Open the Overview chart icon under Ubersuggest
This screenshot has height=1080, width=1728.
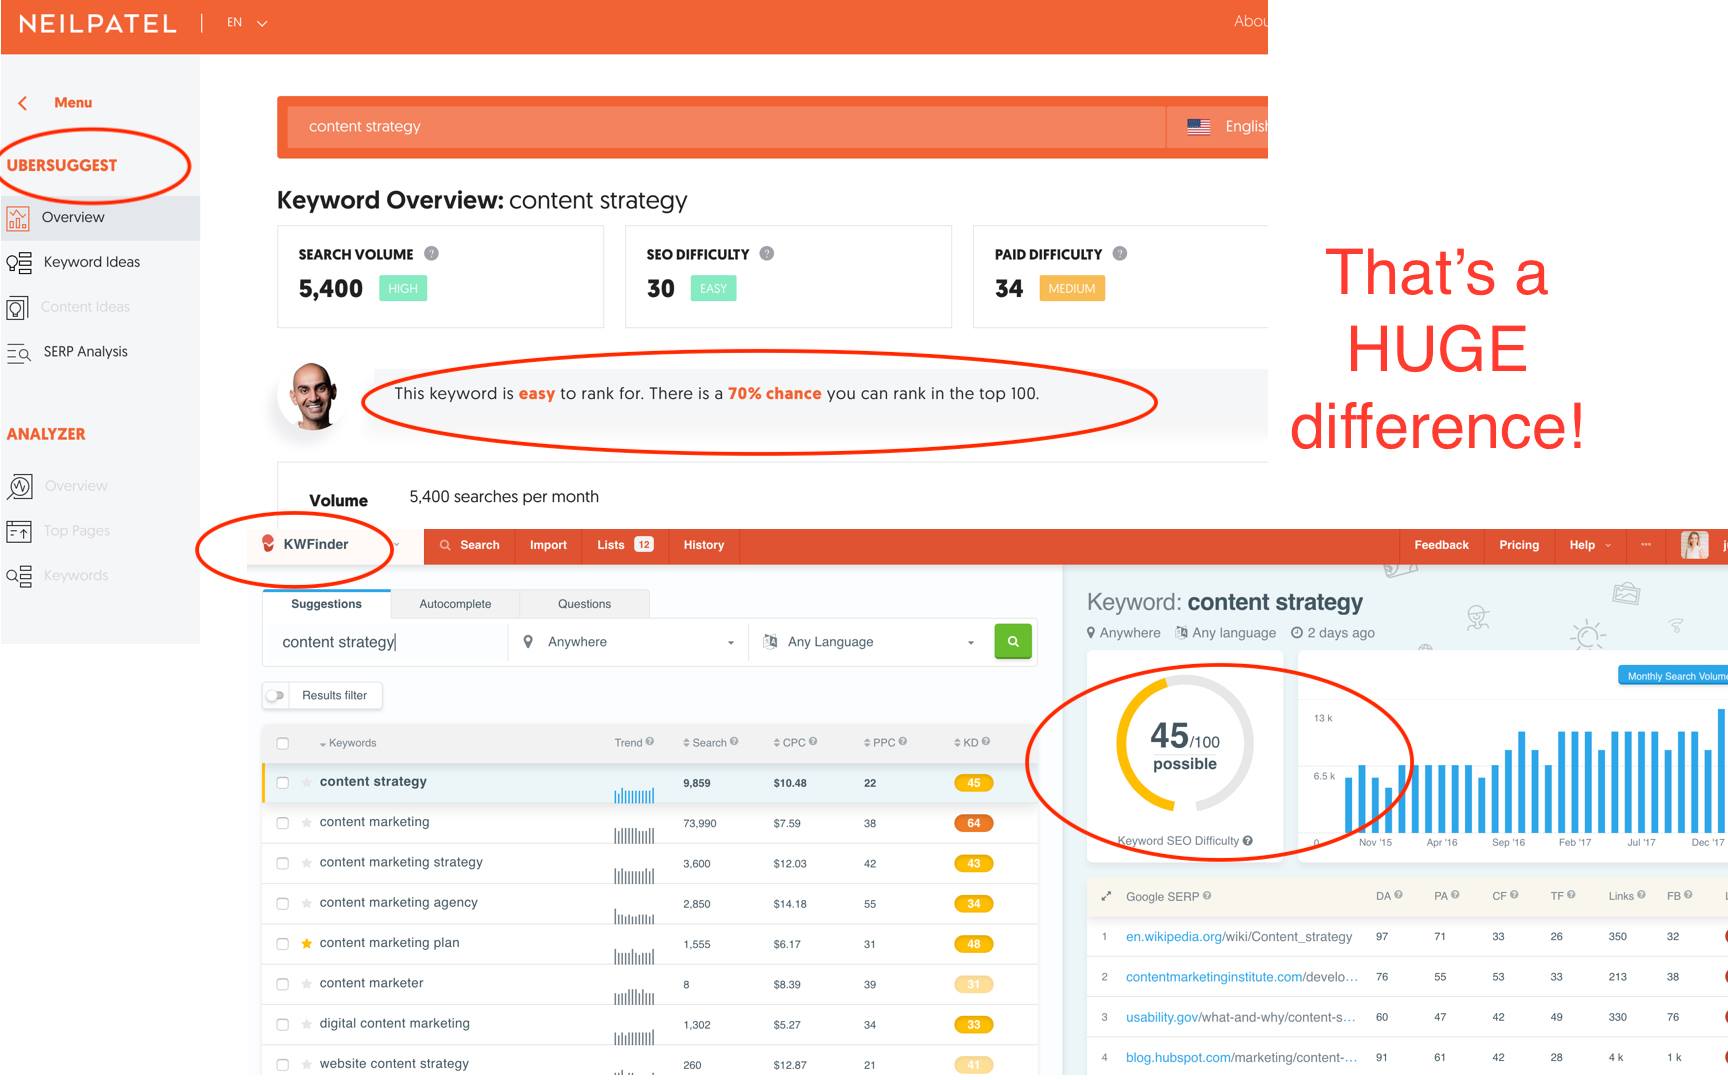pos(18,217)
